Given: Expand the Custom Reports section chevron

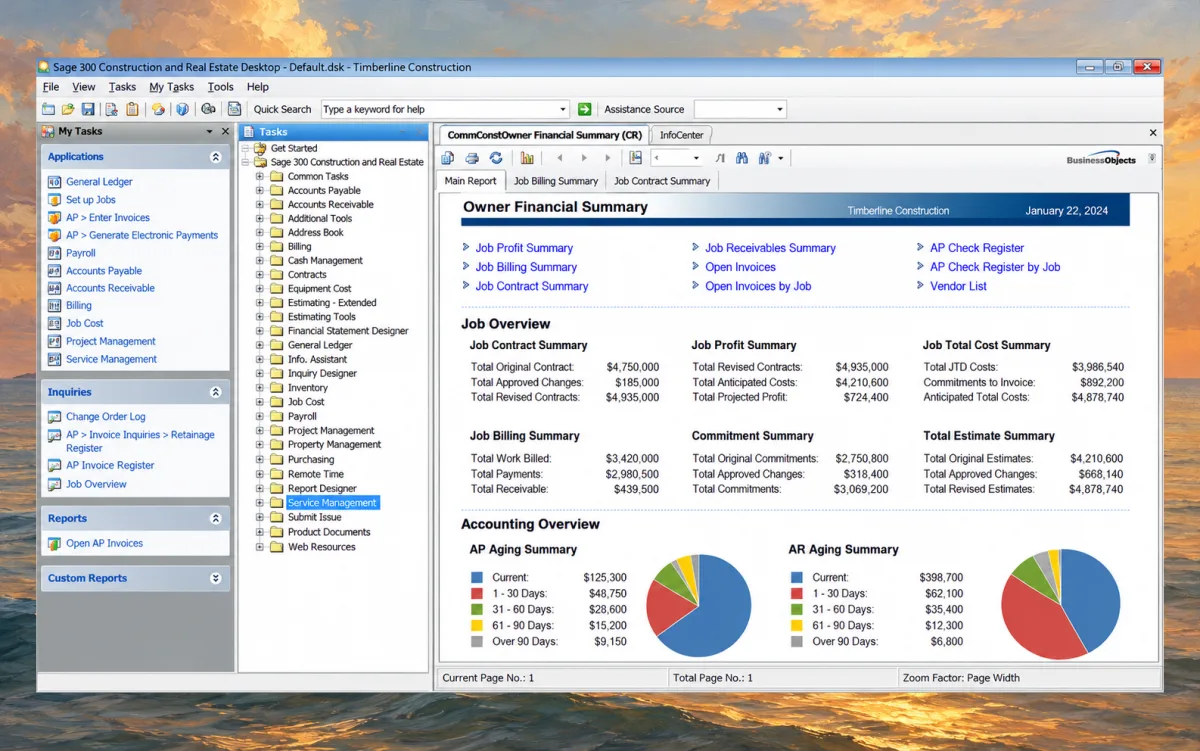Looking at the screenshot, I should click(215, 578).
